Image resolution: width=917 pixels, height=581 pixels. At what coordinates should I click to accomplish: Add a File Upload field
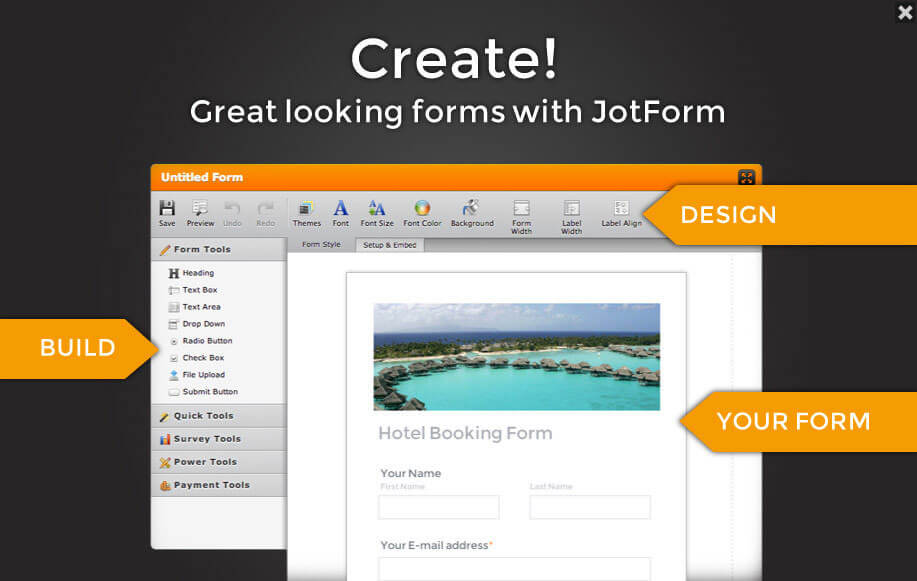[196, 374]
